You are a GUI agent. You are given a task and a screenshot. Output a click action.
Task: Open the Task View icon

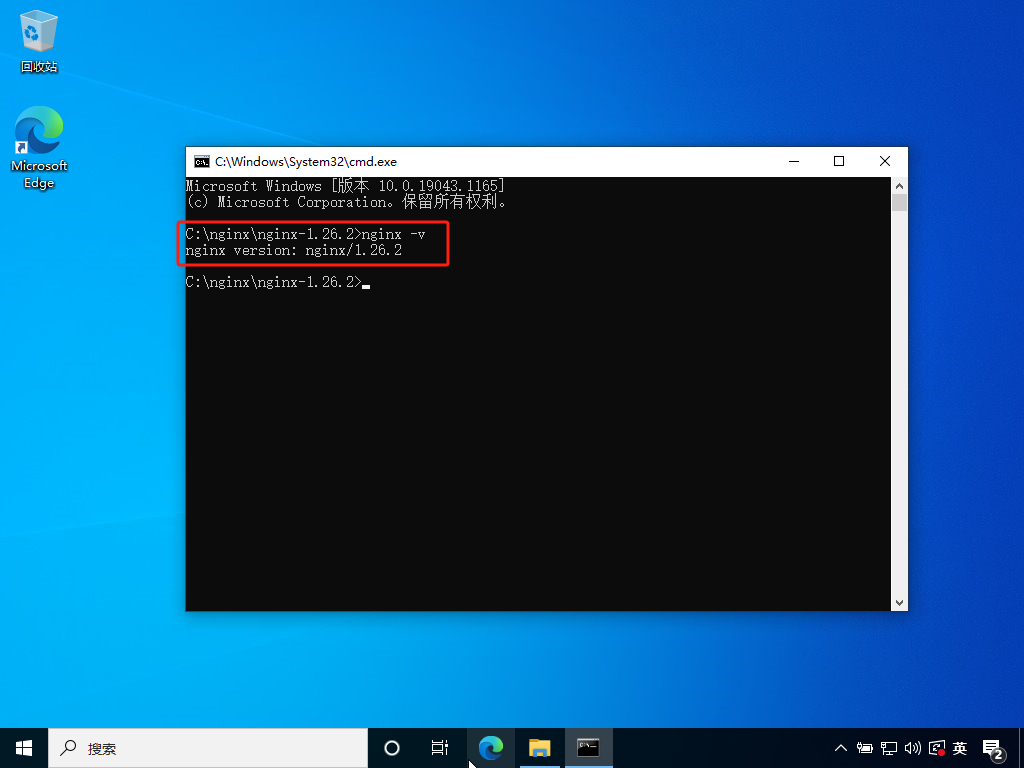[x=440, y=748]
